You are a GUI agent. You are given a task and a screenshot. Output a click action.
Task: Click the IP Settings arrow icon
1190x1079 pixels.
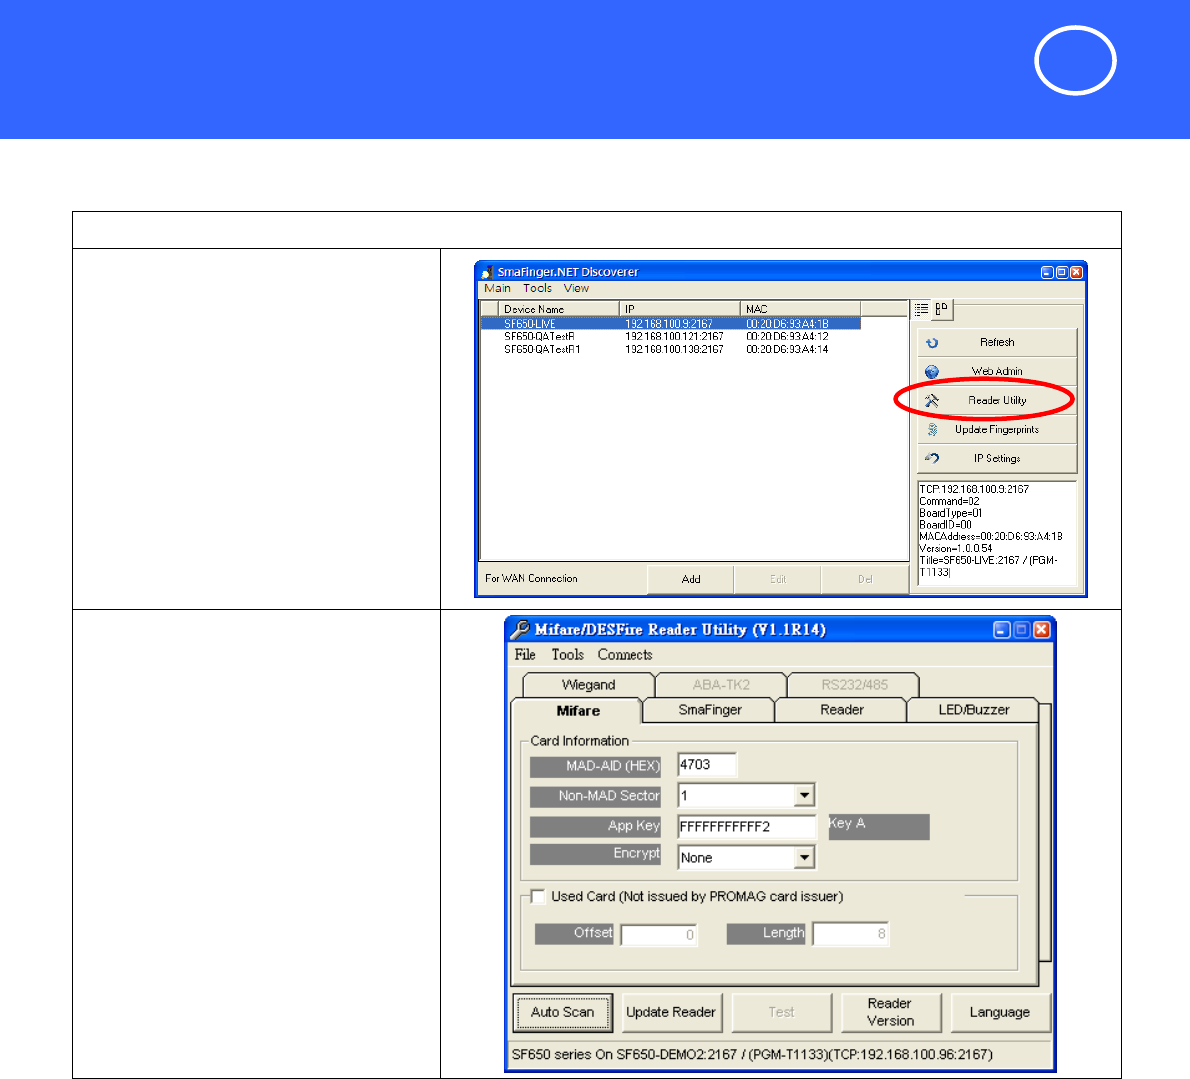pyautogui.click(x=932, y=458)
